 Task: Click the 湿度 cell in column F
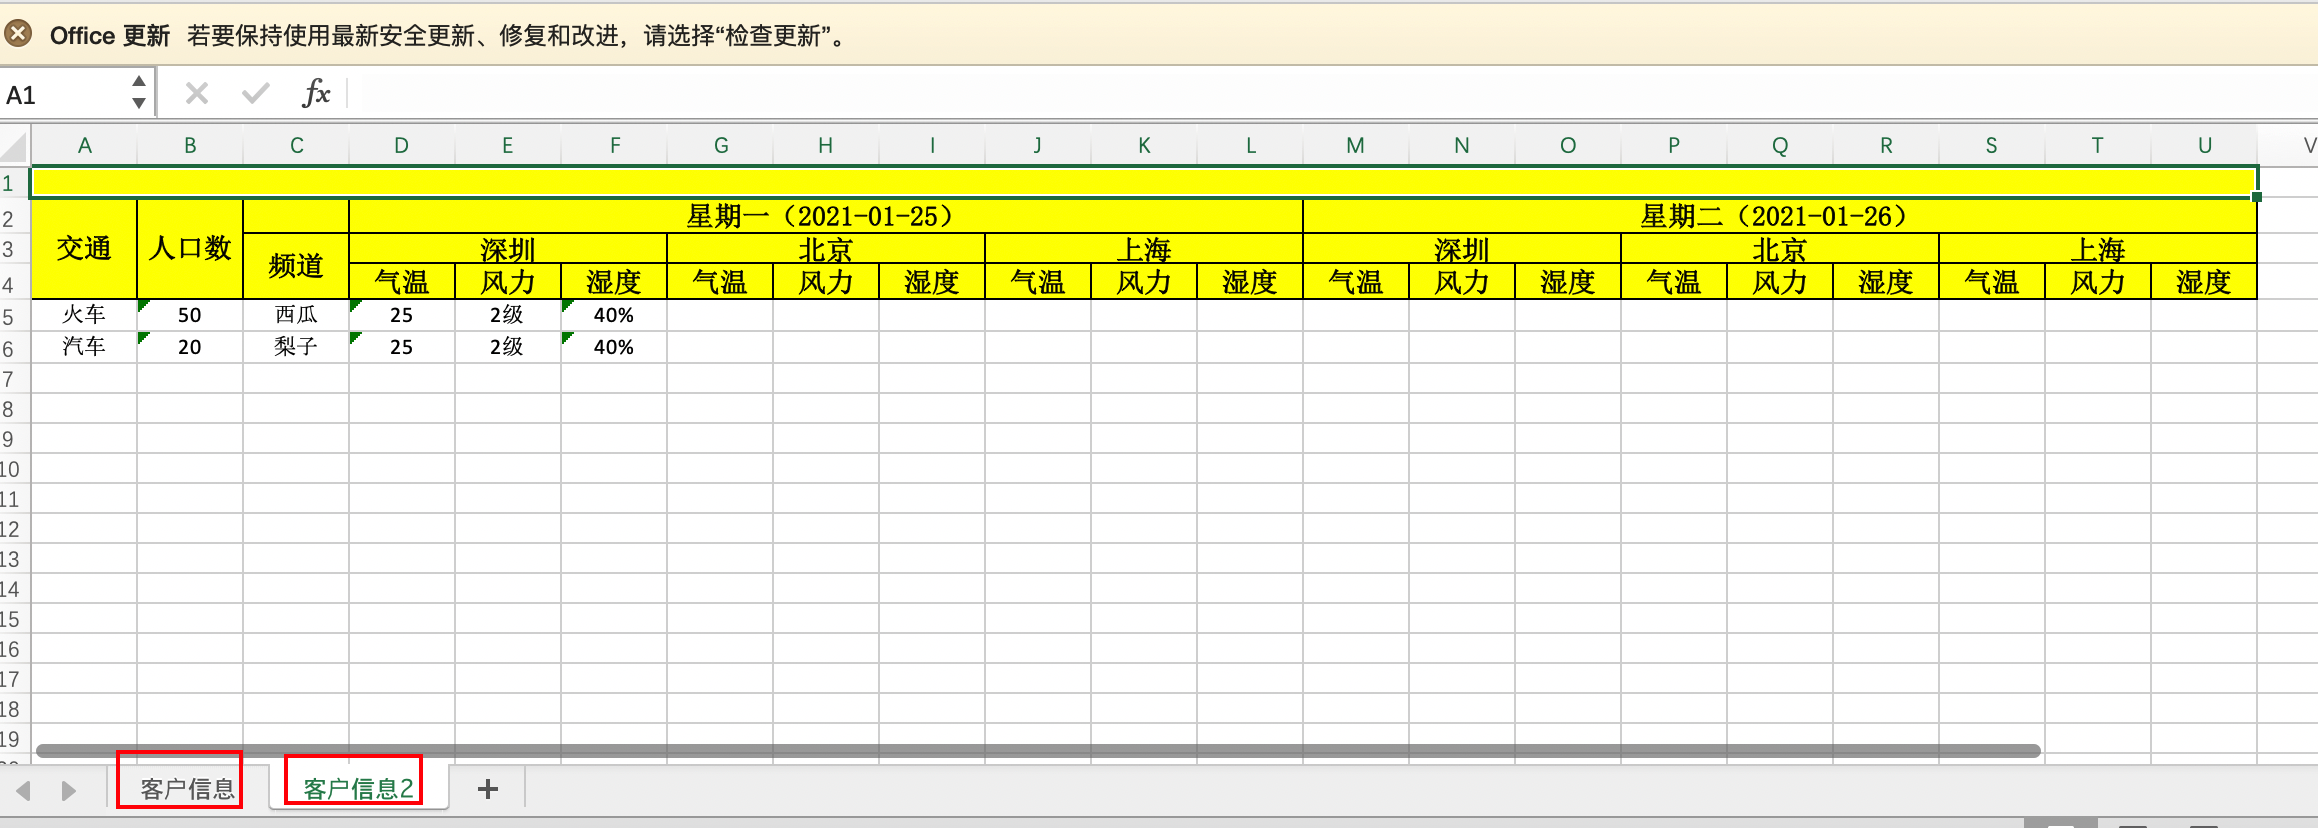(x=614, y=282)
